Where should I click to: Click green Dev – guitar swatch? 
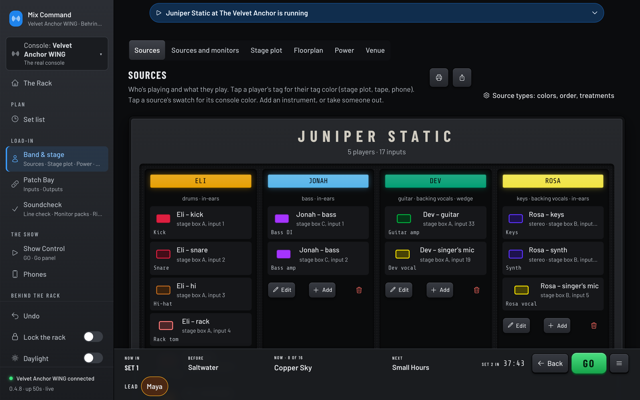404,218
